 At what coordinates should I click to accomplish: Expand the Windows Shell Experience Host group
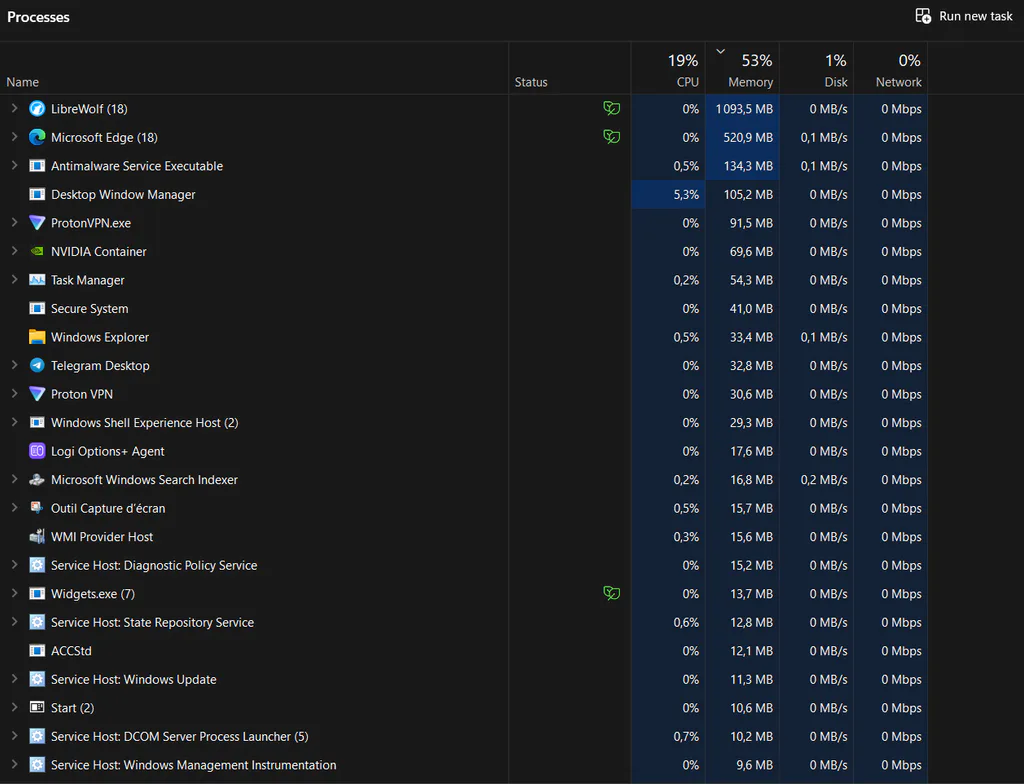[x=14, y=422]
